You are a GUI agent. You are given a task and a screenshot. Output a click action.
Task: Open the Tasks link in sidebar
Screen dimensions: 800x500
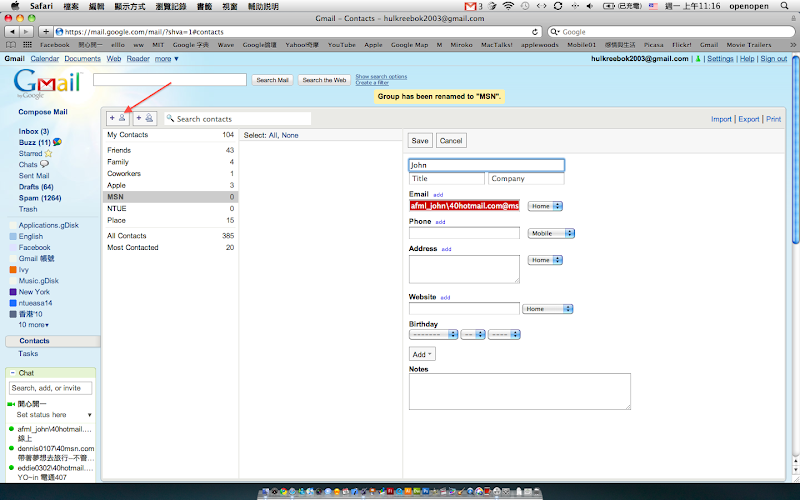click(x=28, y=354)
